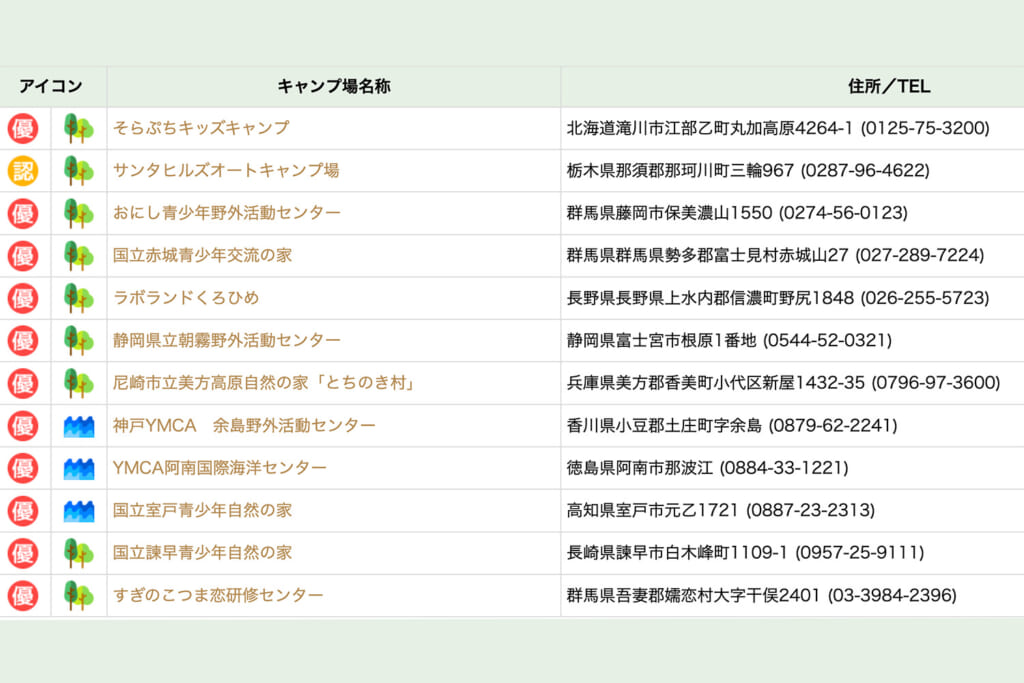
Task: Open the YMCA阿南国際海洋センター link
Action: pyautogui.click(x=219, y=468)
